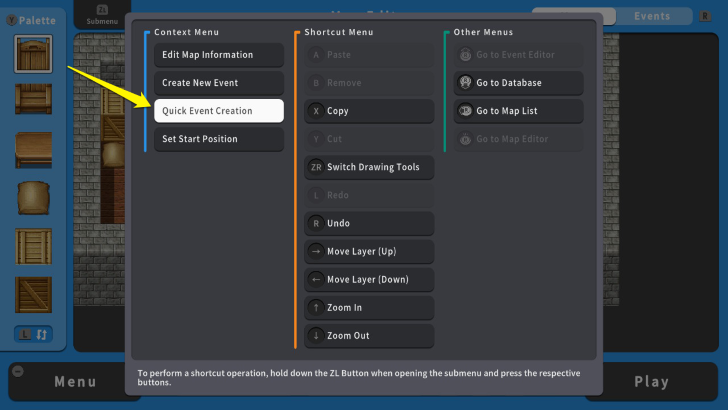Image resolution: width=728 pixels, height=410 pixels.
Task: Select Switch Drawing Tools shortcut
Action: (x=369, y=167)
